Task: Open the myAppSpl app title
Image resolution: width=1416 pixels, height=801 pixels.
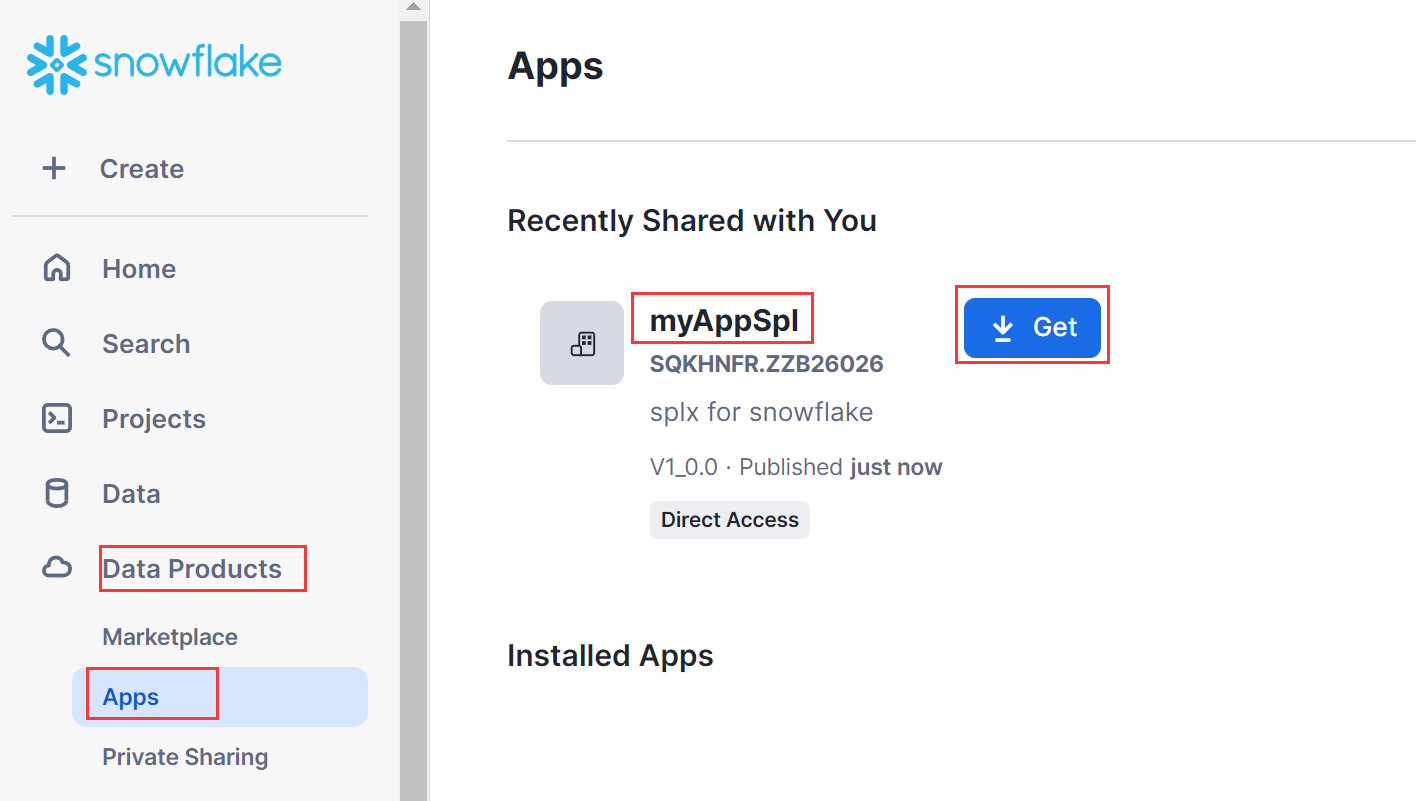Action: click(724, 321)
